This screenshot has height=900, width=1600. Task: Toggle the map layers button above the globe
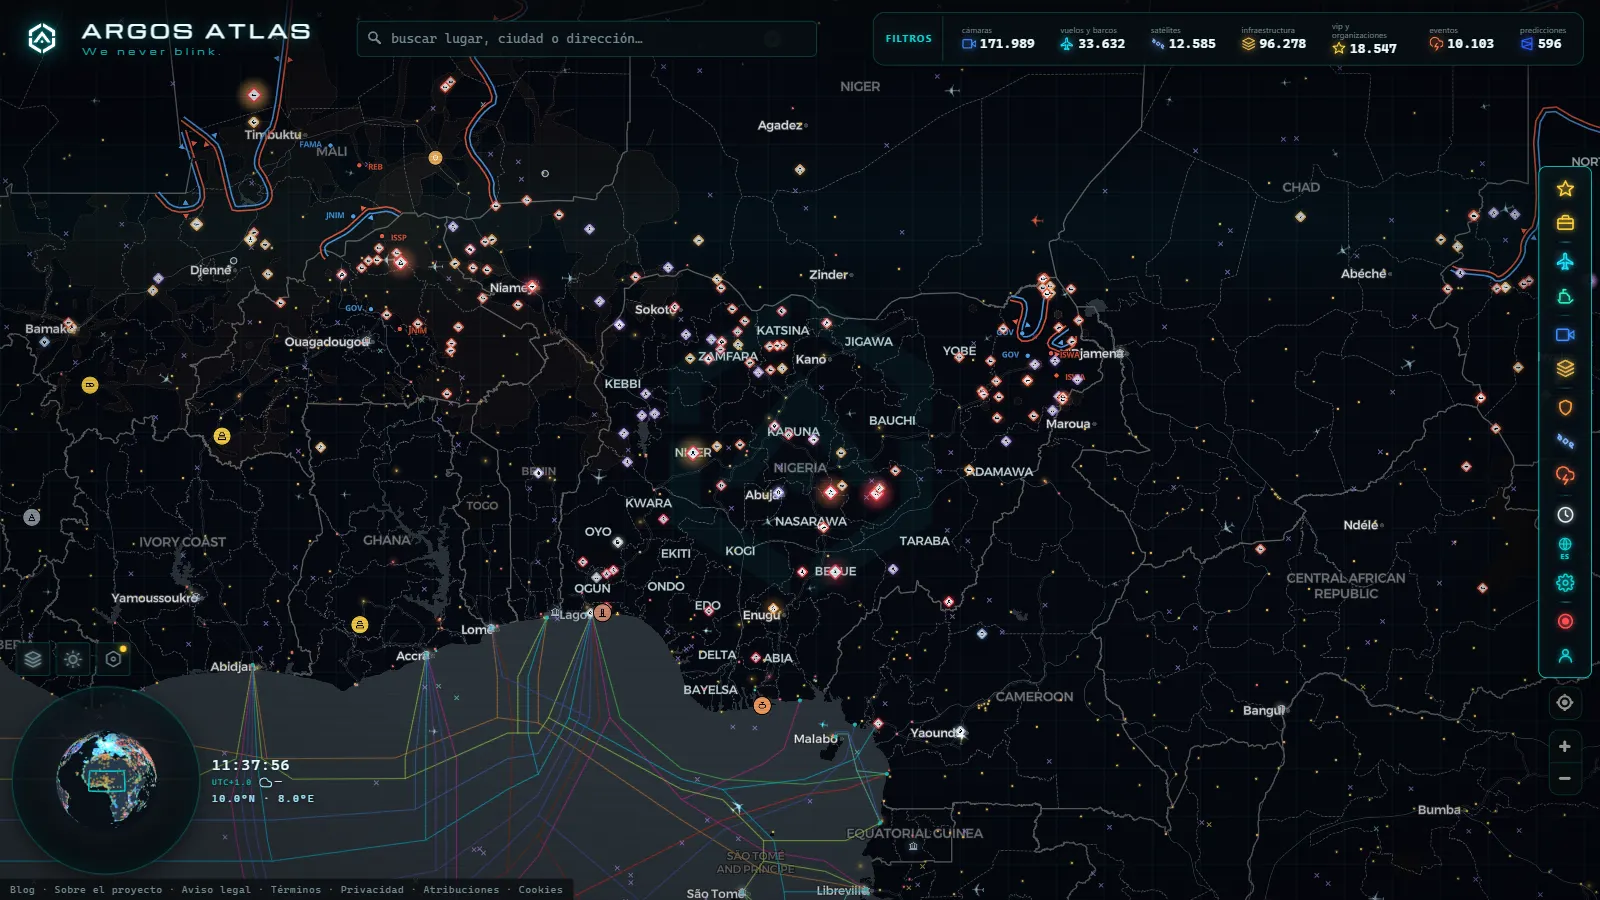point(33,659)
